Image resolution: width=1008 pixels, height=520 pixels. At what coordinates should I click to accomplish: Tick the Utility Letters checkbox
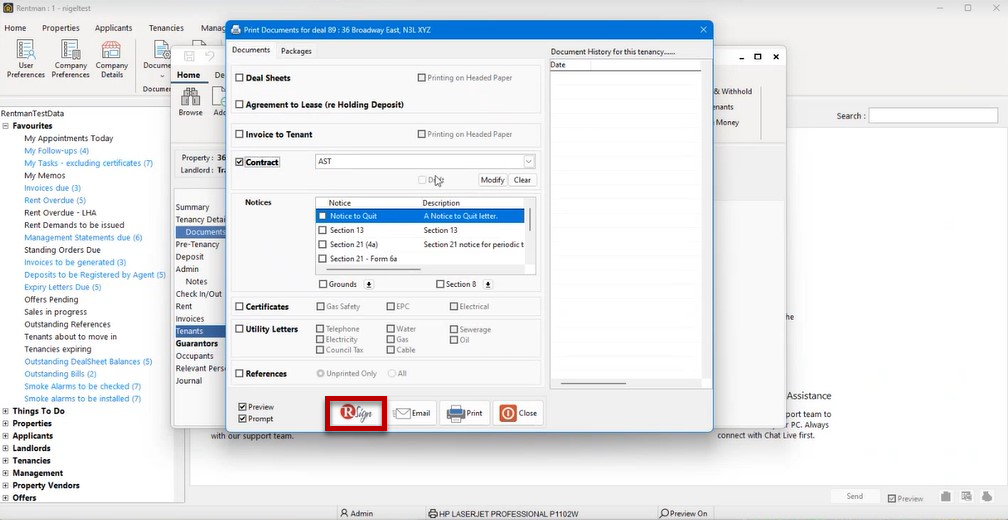pyautogui.click(x=239, y=329)
